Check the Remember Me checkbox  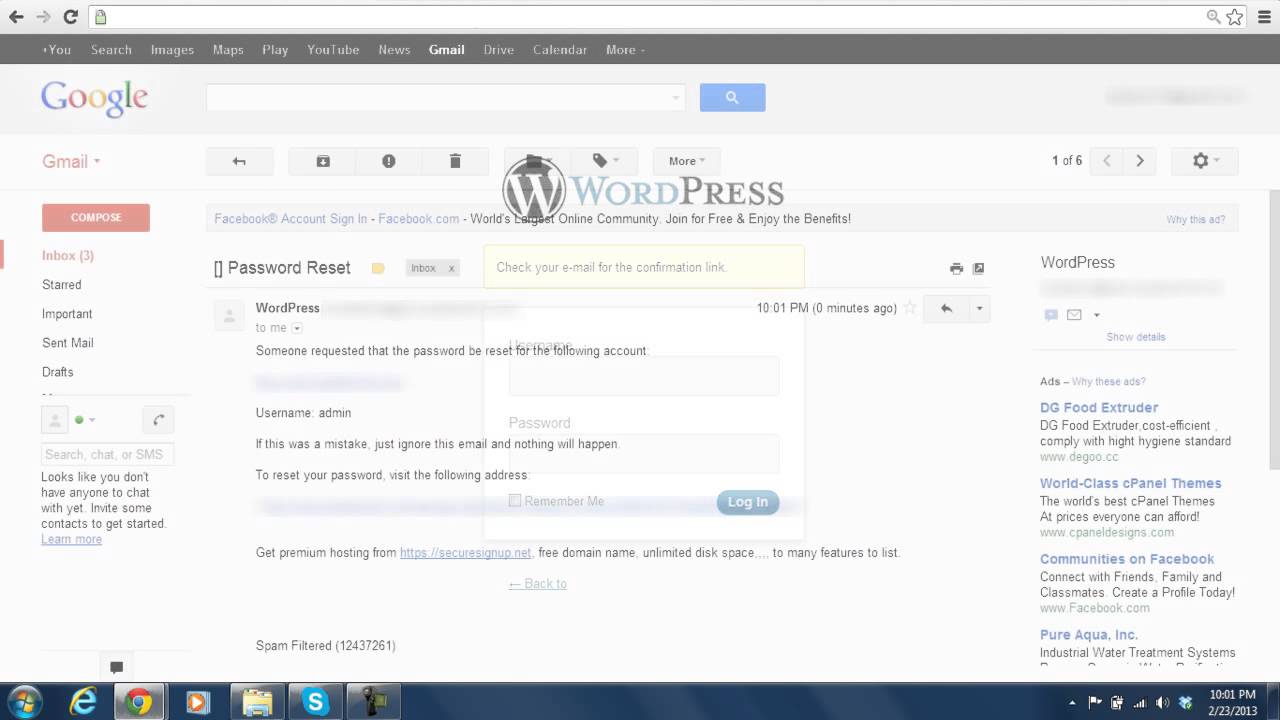515,501
